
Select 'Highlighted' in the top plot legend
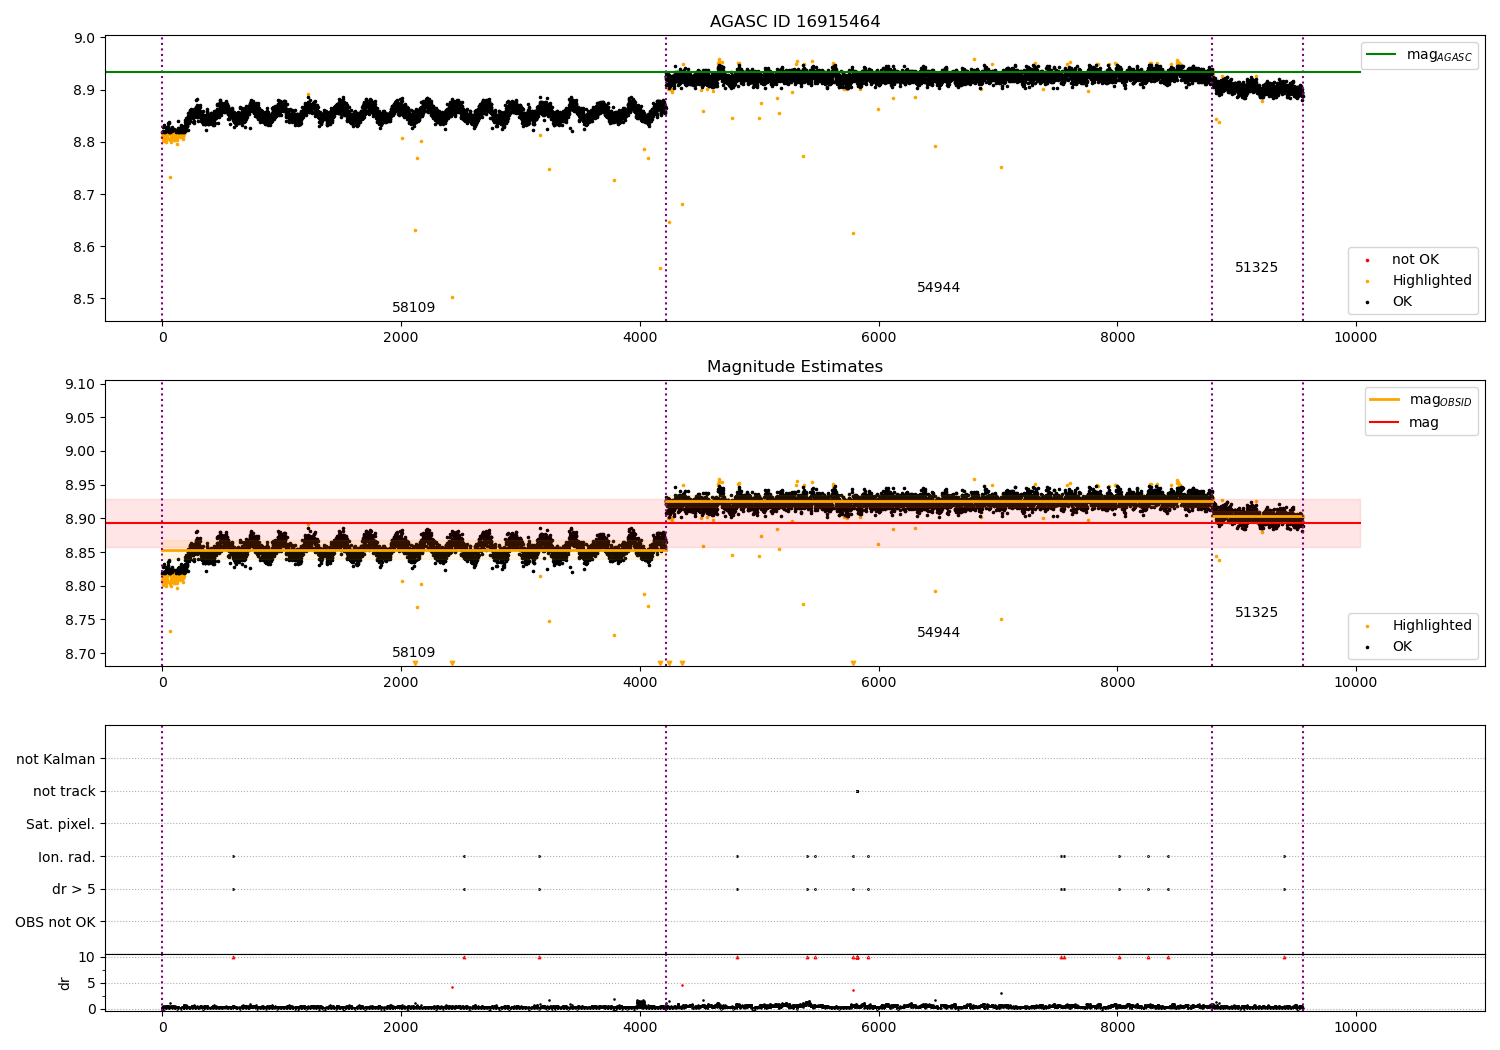coord(1432,281)
